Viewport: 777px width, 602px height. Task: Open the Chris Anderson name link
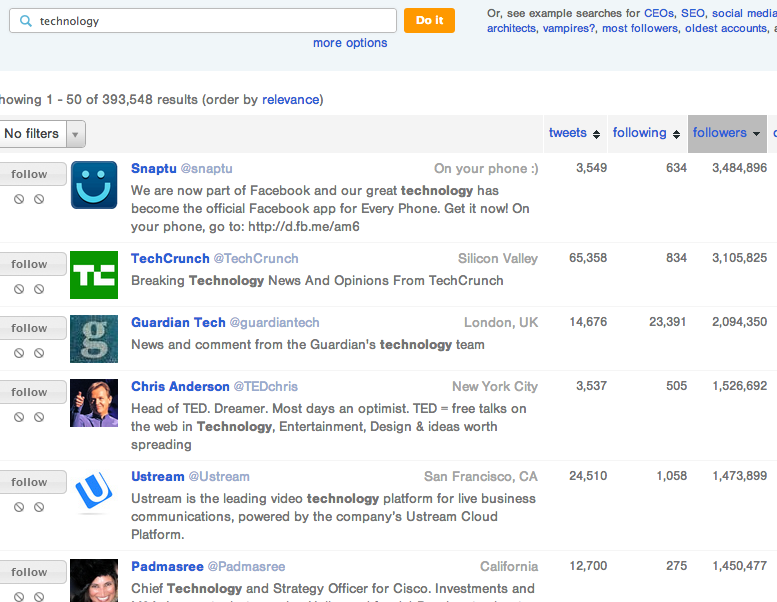[x=180, y=386]
